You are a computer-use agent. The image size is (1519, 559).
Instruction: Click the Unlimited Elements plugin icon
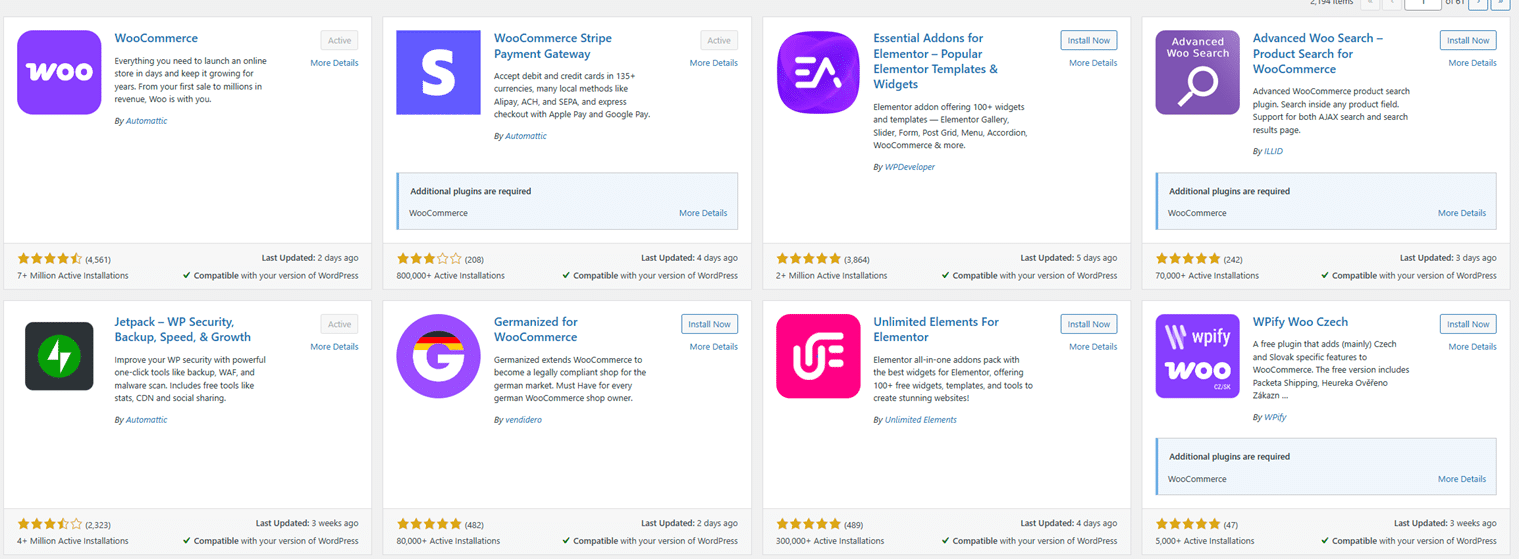click(818, 356)
